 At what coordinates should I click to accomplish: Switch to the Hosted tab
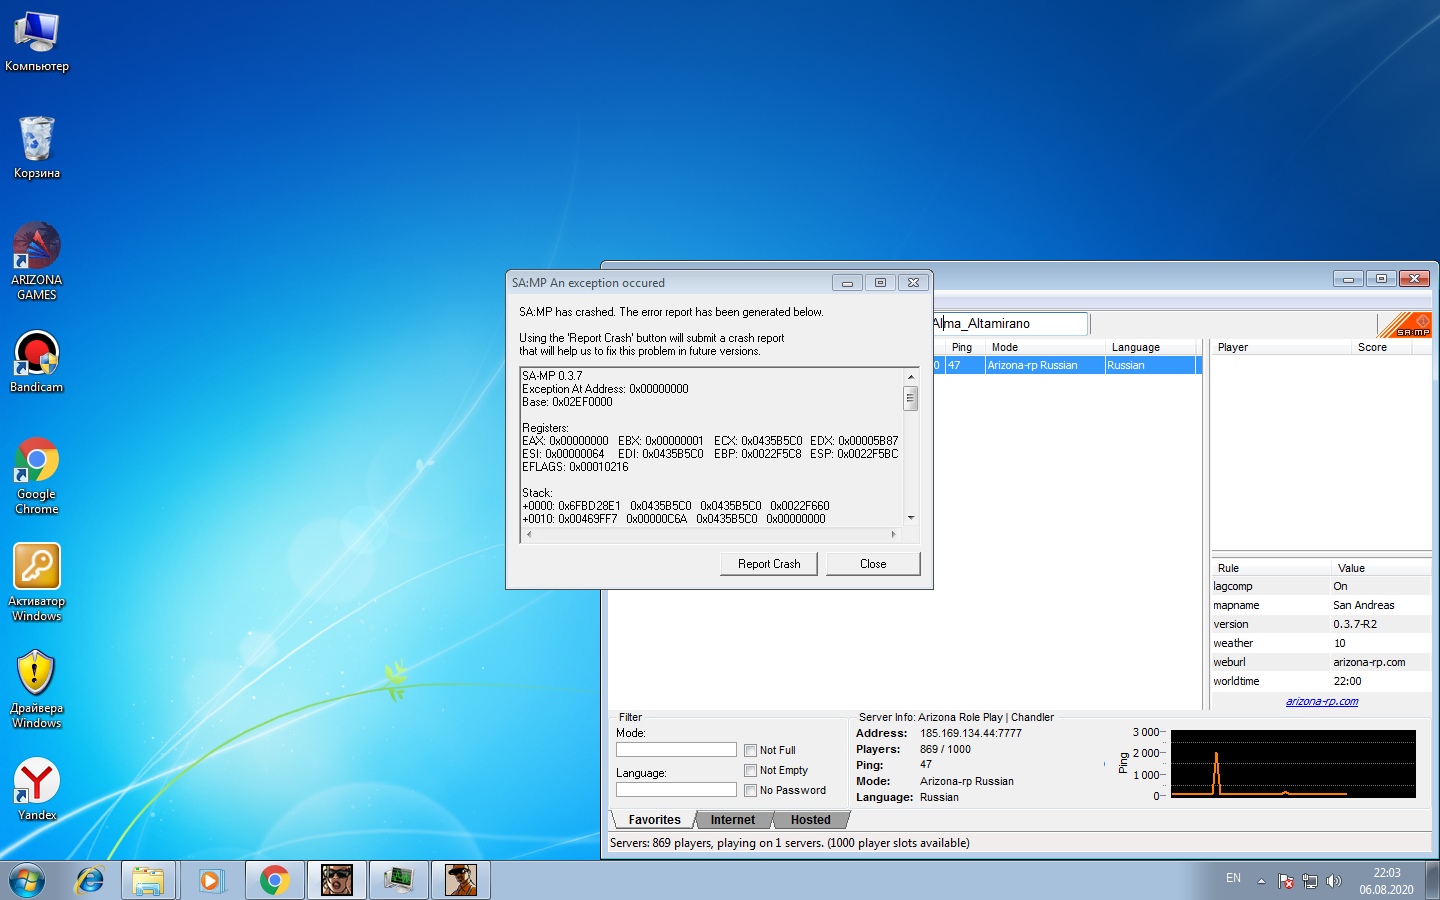tap(810, 820)
